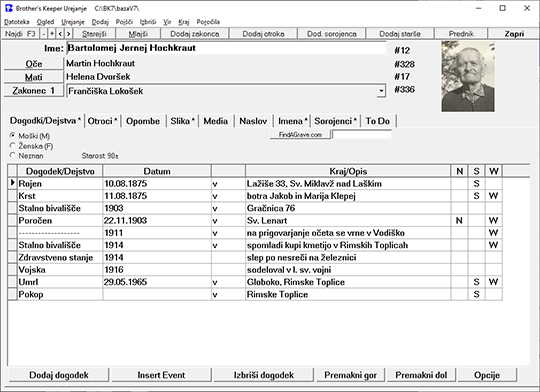
Task: Click the S marker in Pokop row
Action: 476,295
